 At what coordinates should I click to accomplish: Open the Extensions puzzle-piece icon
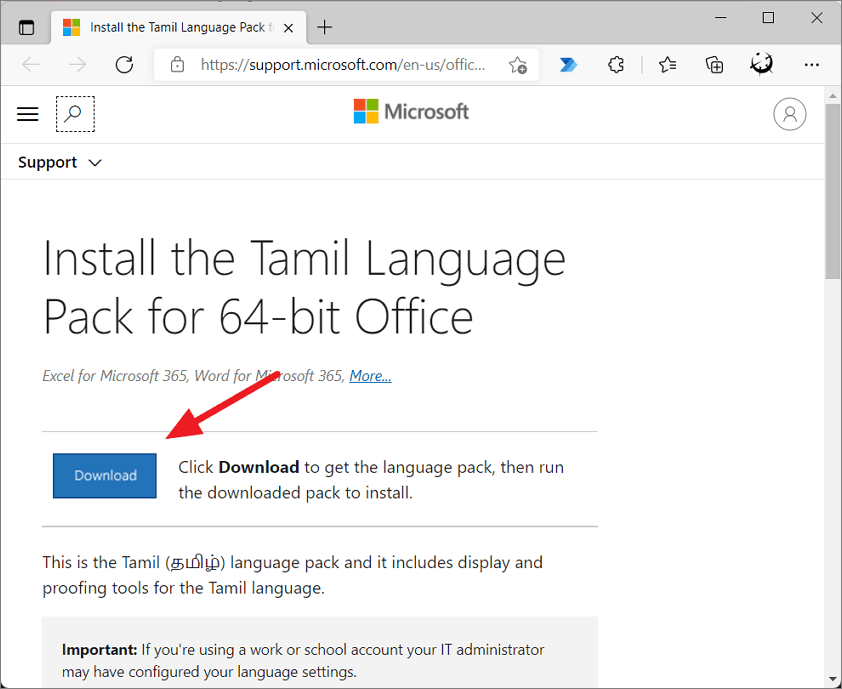pos(616,64)
